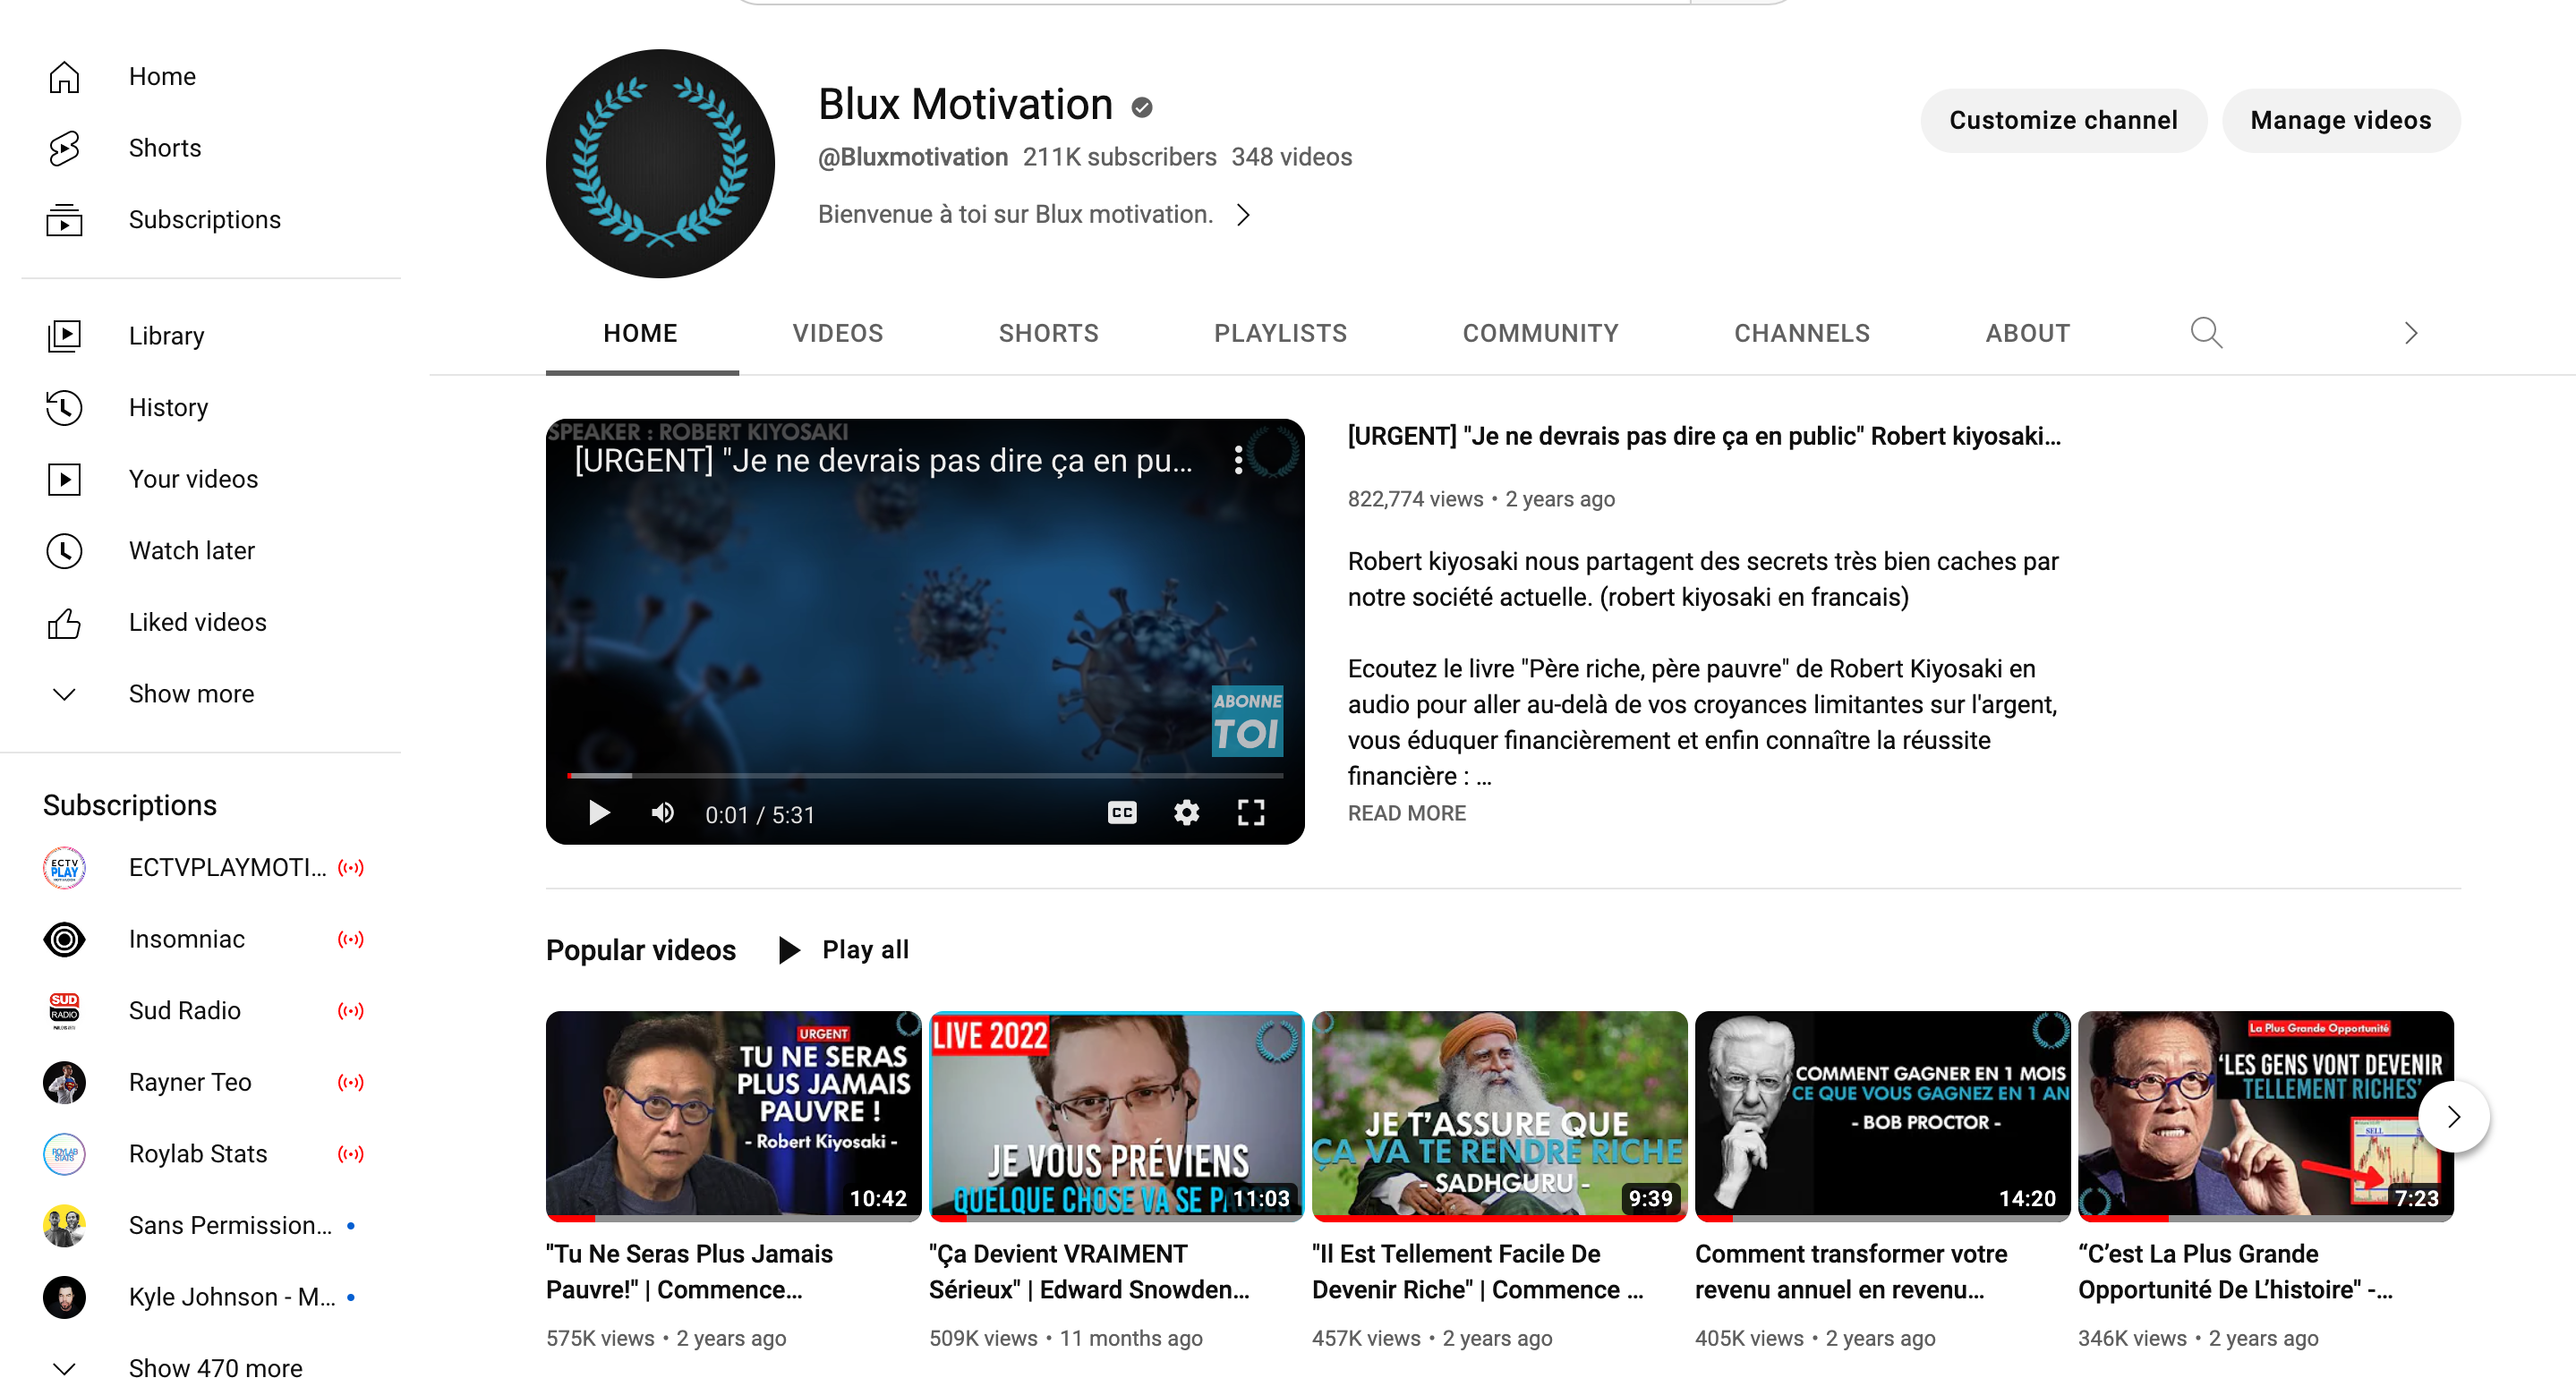2576x1378 pixels.
Task: Click the Customize channel button
Action: coord(2063,121)
